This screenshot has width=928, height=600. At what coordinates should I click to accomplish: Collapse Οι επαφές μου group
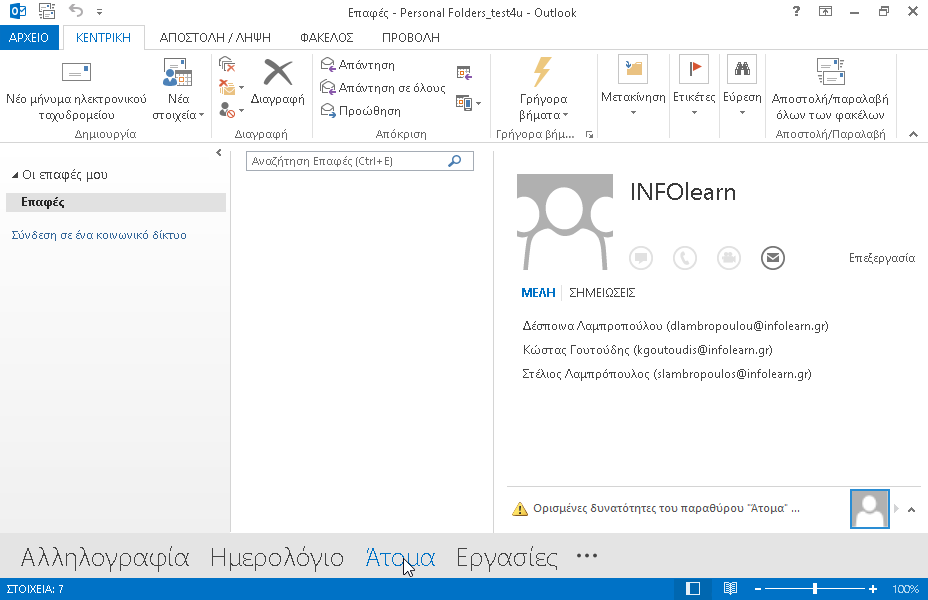15,175
